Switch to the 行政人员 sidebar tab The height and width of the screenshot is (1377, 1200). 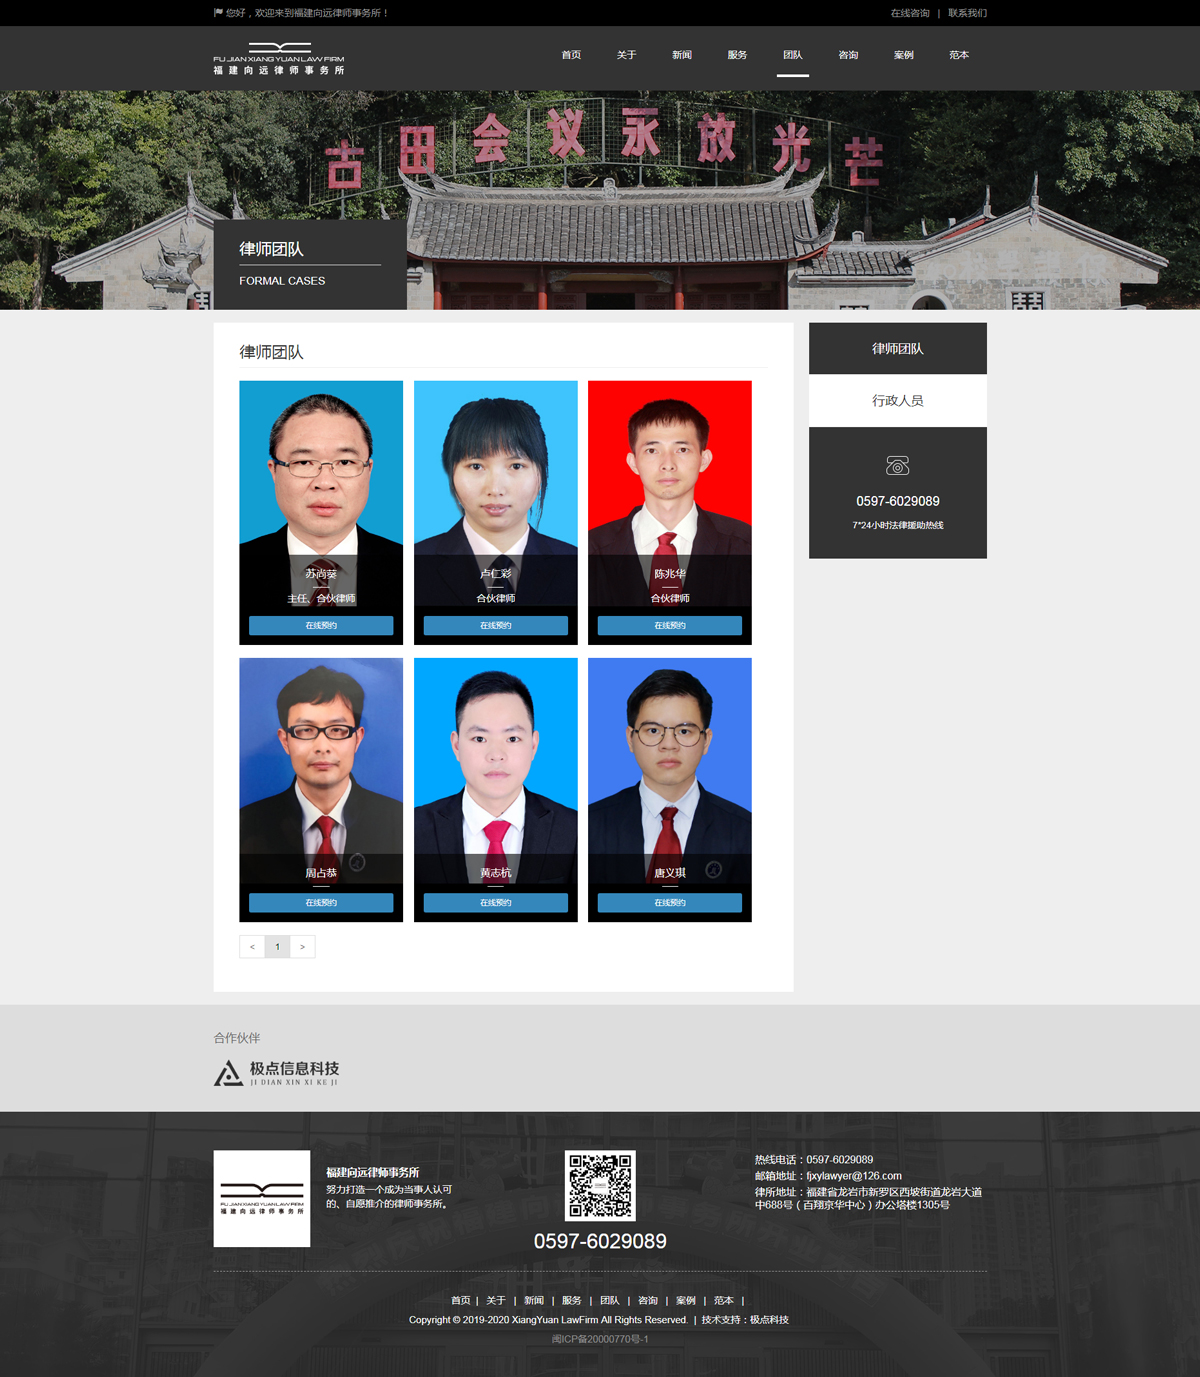point(897,401)
